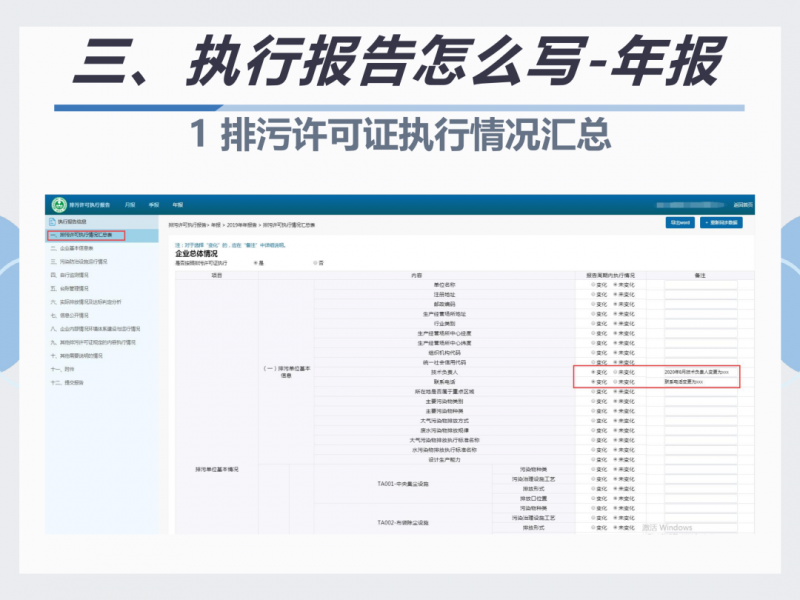Click the document icon beside 执行报告信息

[52, 221]
